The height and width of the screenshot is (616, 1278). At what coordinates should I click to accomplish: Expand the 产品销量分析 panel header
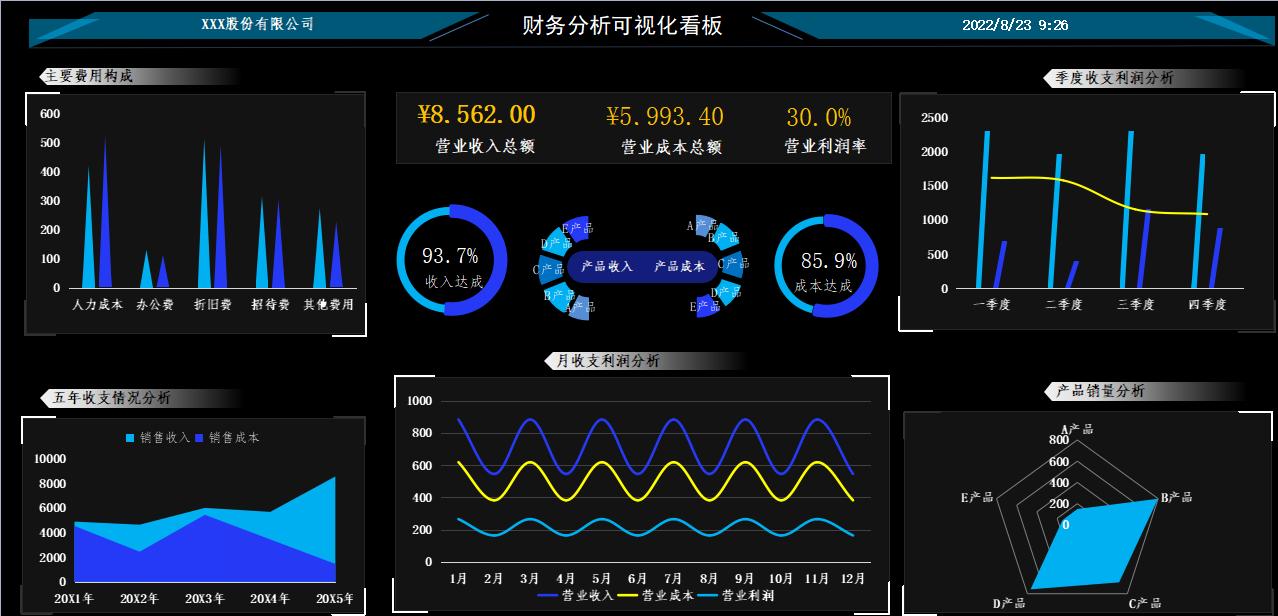tap(1100, 391)
